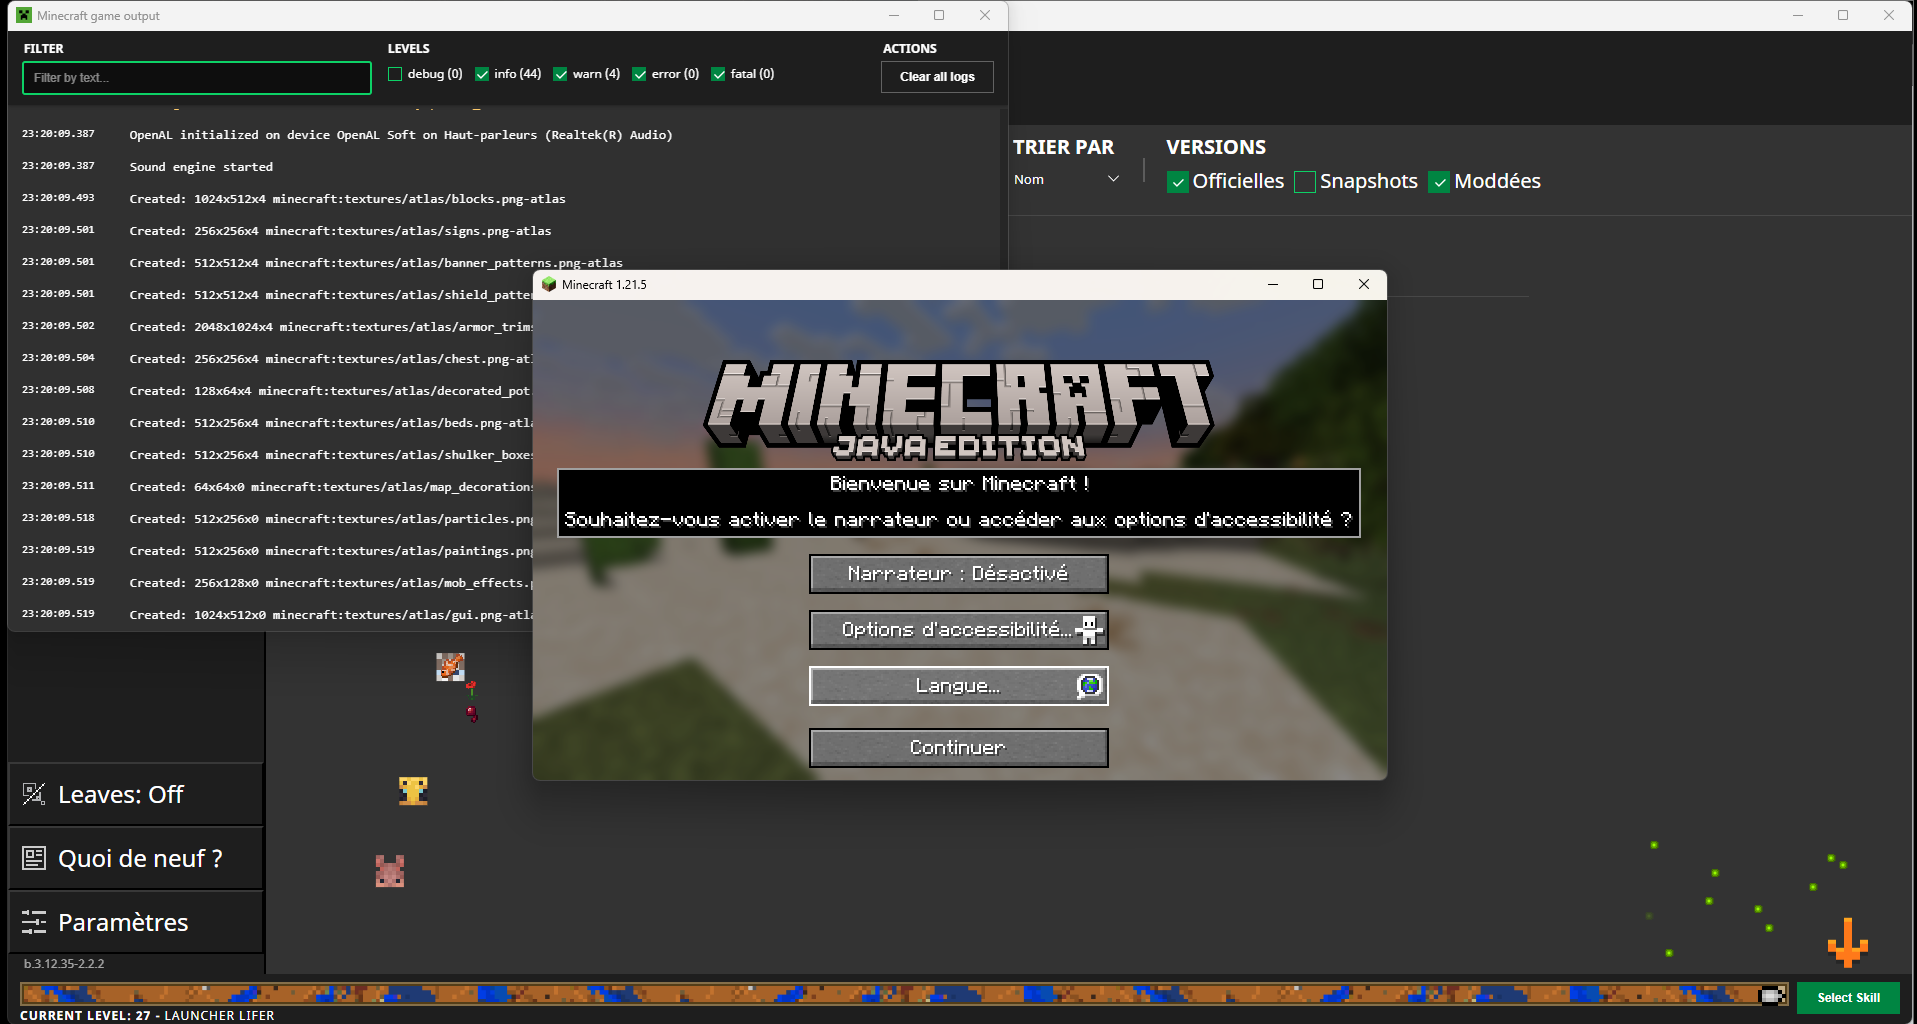Viewport: 1917px width, 1024px height.
Task: Click the log line "Sound engine started"
Action: point(201,167)
